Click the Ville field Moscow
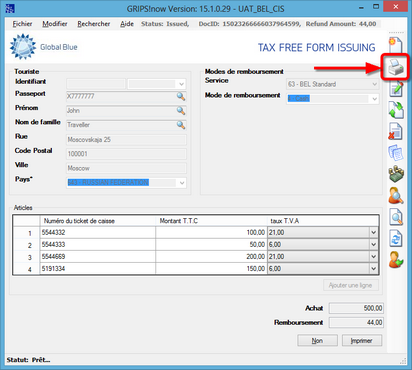 (126, 168)
